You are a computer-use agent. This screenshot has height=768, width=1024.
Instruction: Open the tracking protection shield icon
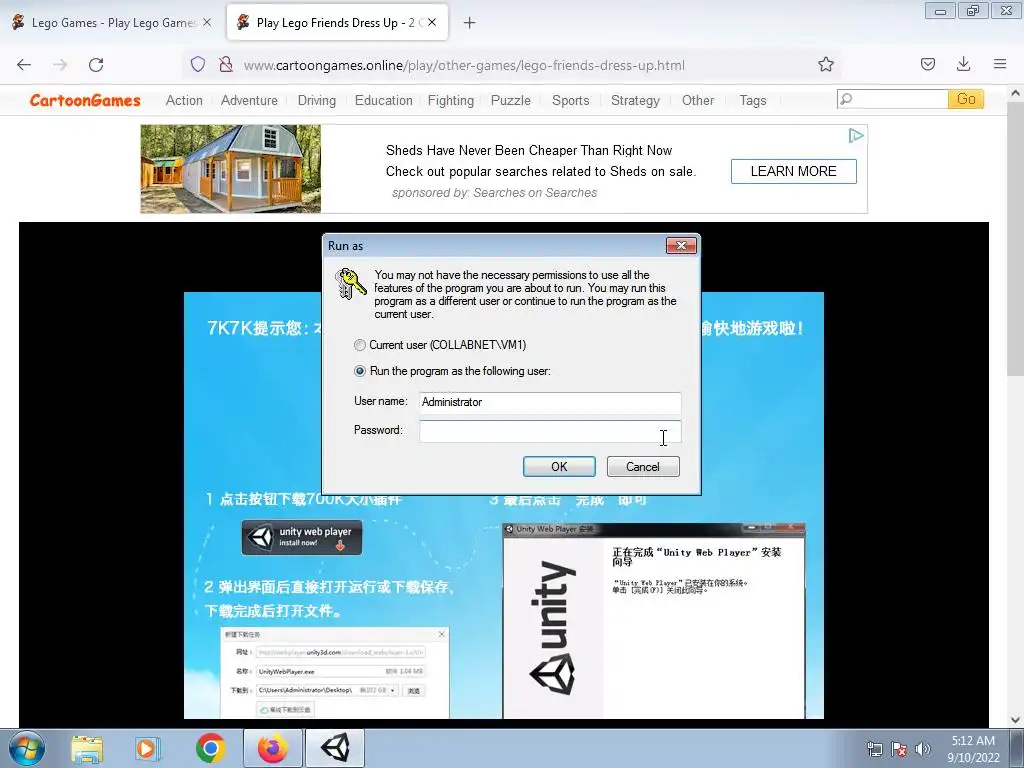click(x=198, y=65)
